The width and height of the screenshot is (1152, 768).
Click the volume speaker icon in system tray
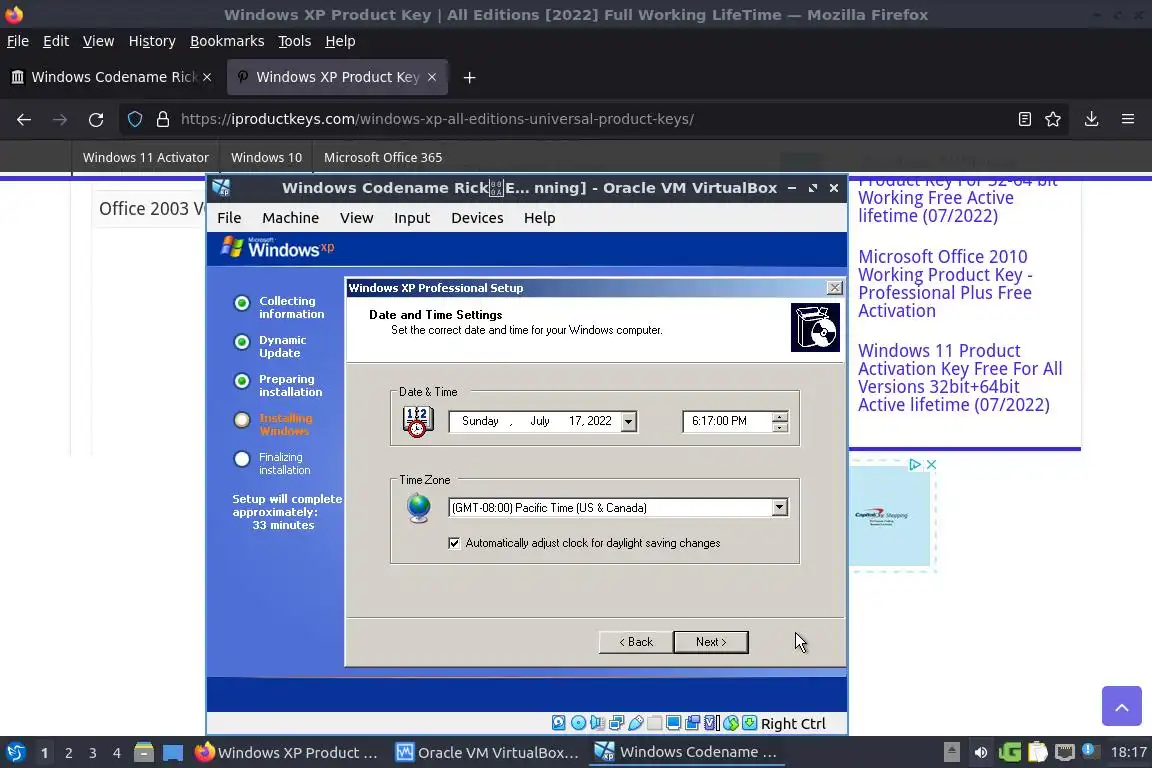click(x=981, y=752)
